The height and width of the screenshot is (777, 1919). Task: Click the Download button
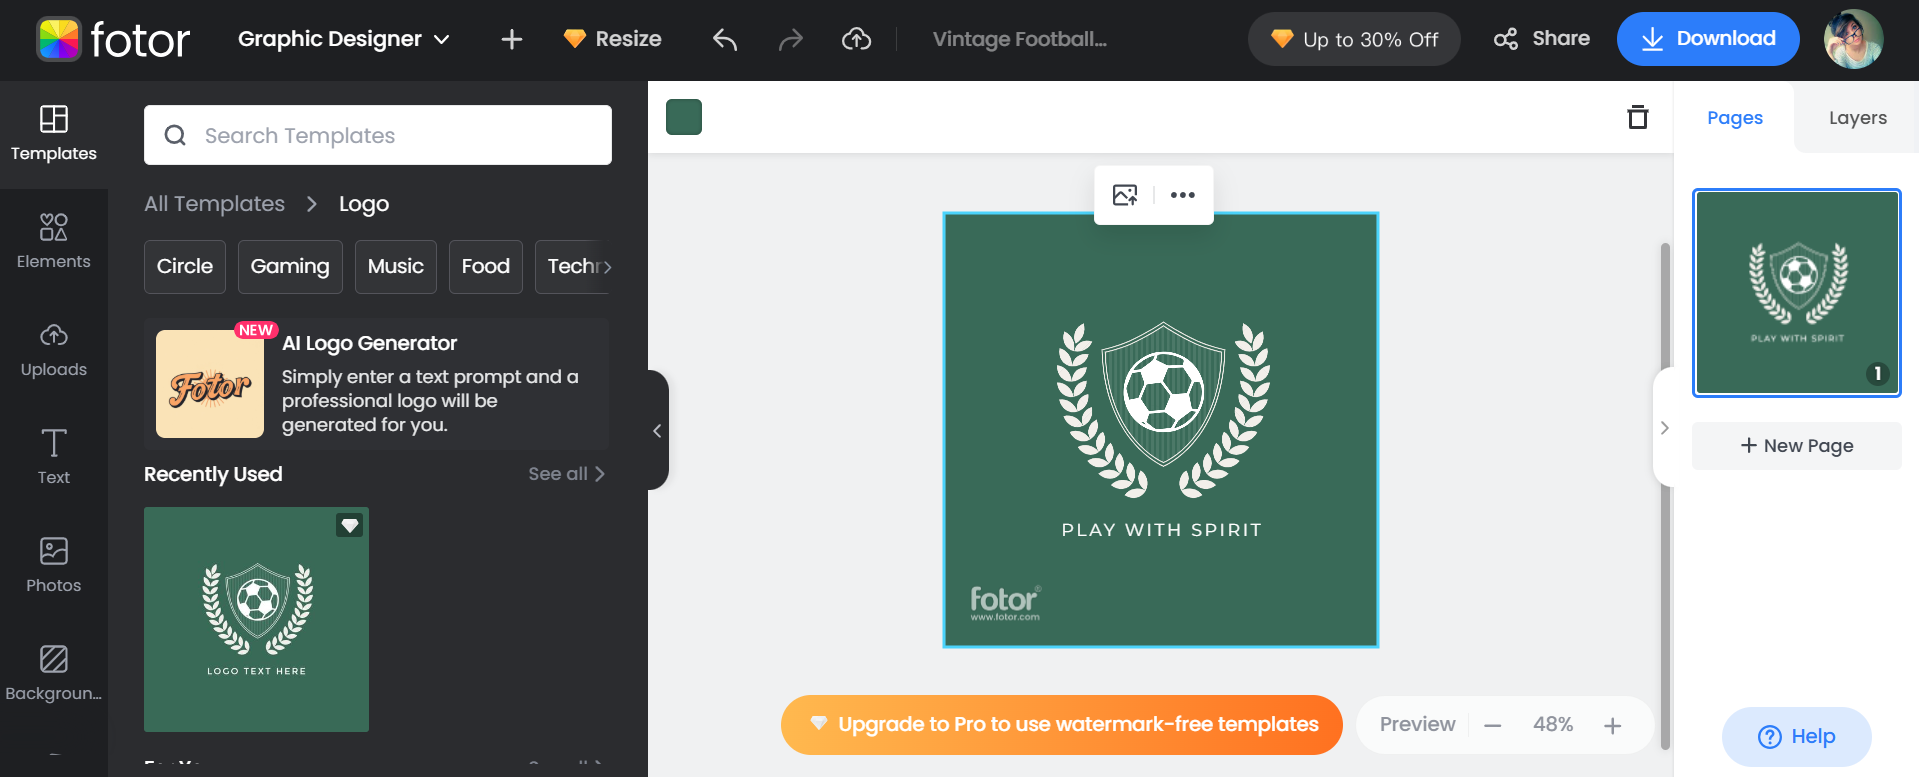(x=1707, y=39)
